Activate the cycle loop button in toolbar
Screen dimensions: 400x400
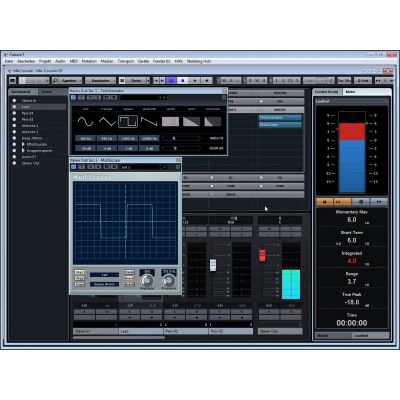(171, 80)
